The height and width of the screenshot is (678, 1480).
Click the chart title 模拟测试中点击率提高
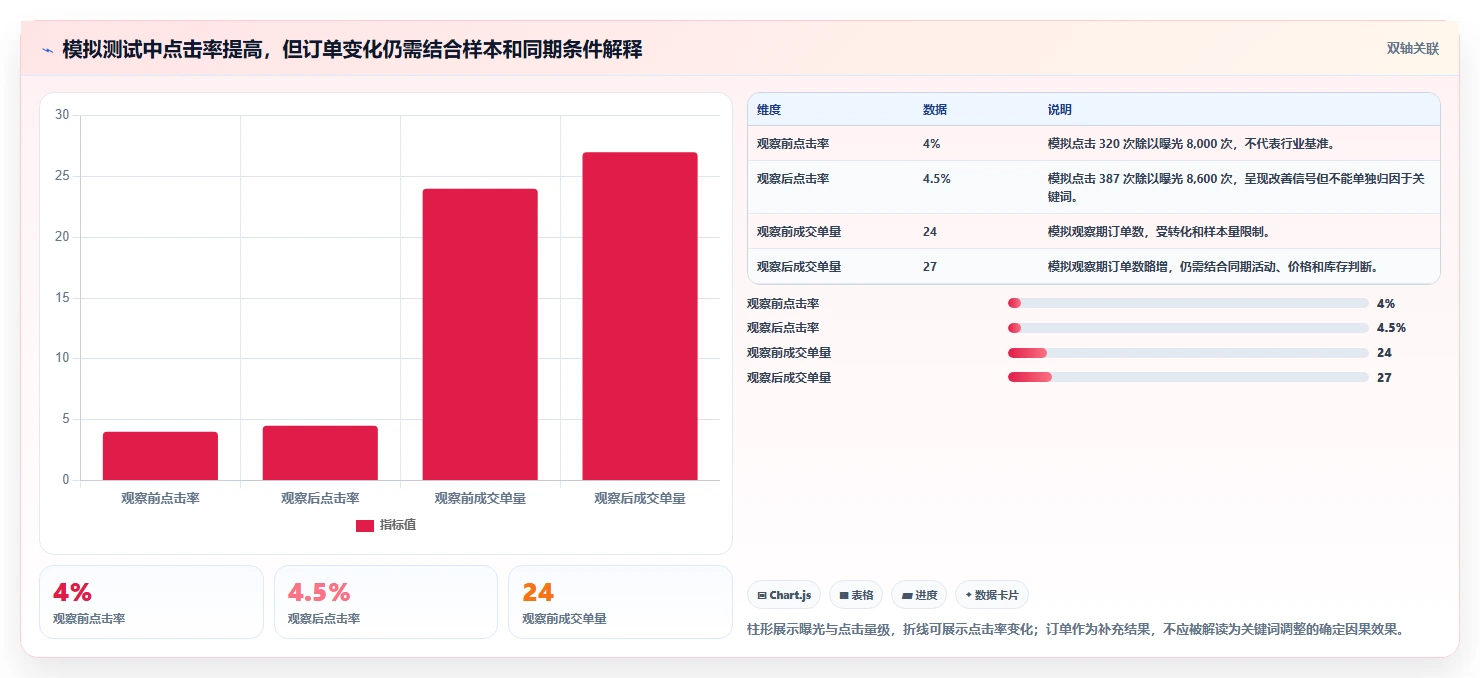tap(352, 50)
